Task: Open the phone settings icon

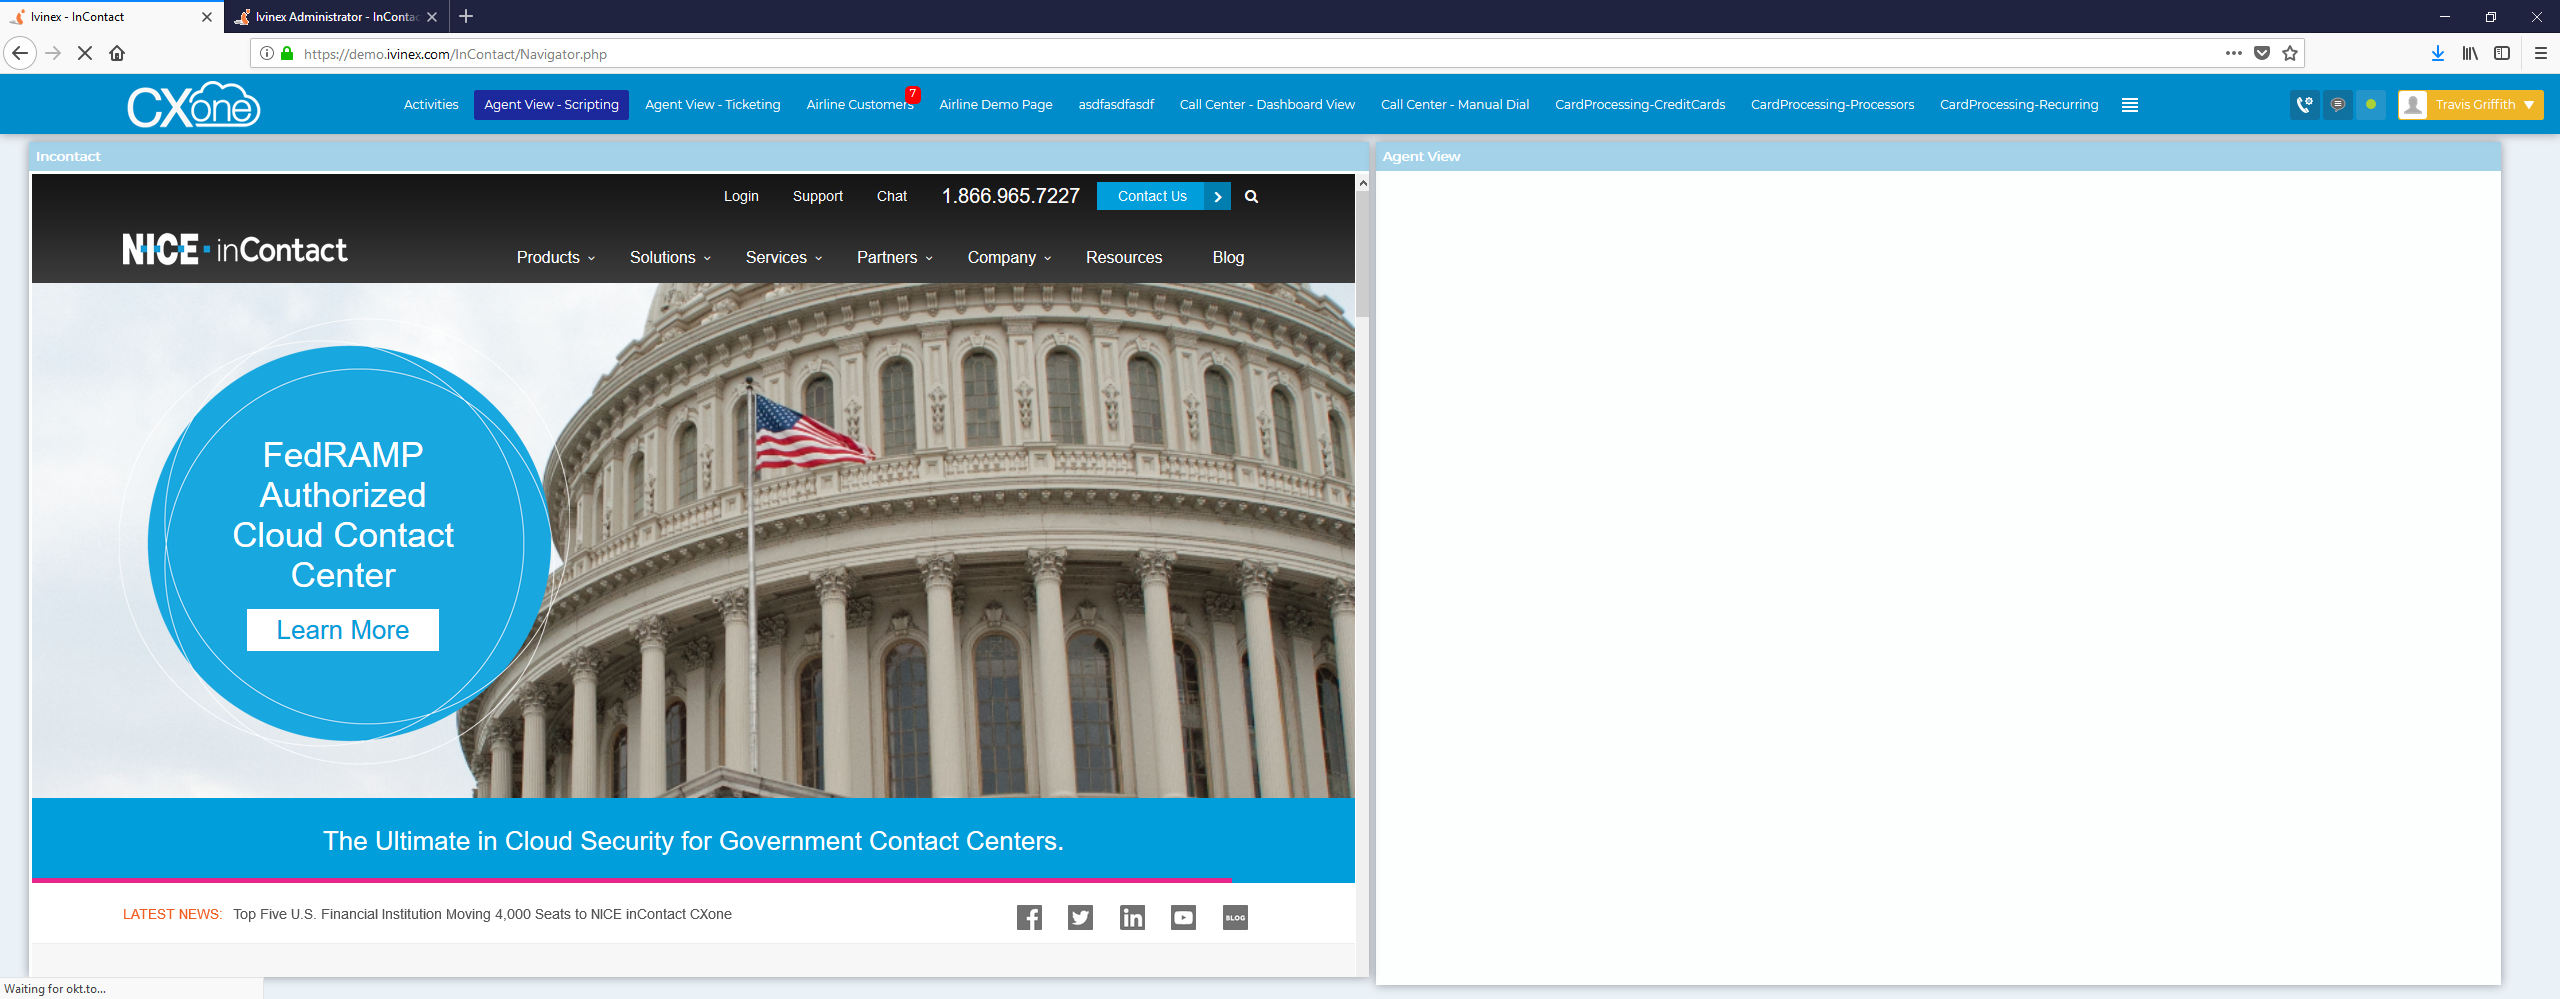Action: [2304, 104]
